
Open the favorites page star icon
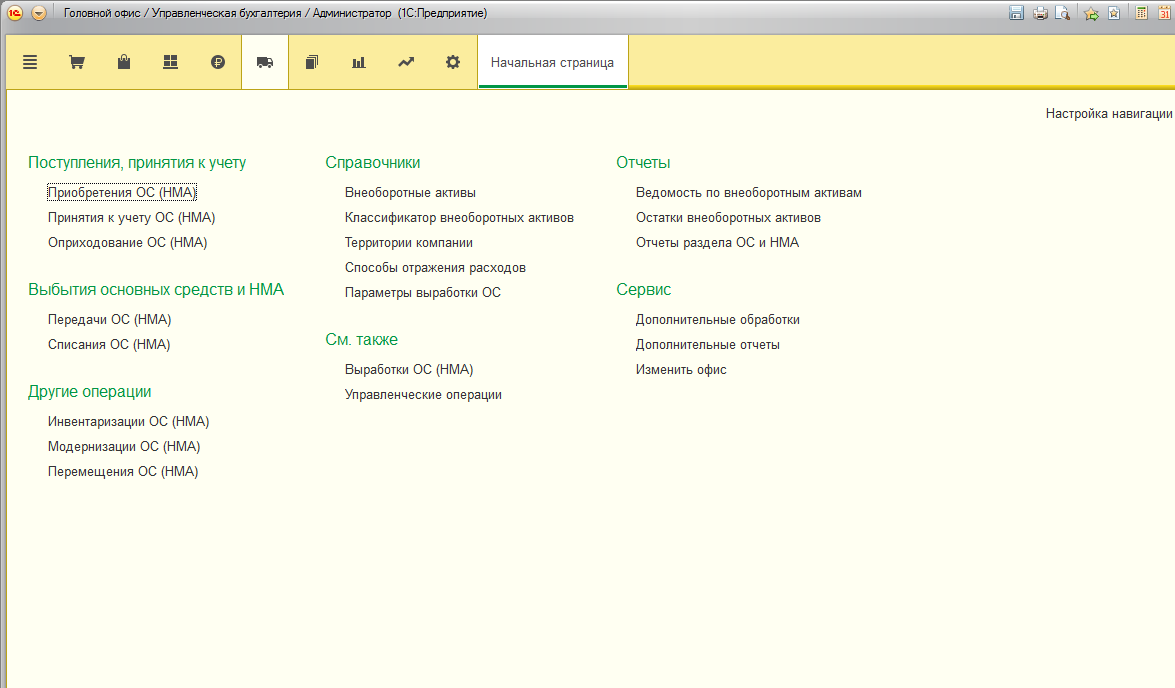click(x=1114, y=13)
